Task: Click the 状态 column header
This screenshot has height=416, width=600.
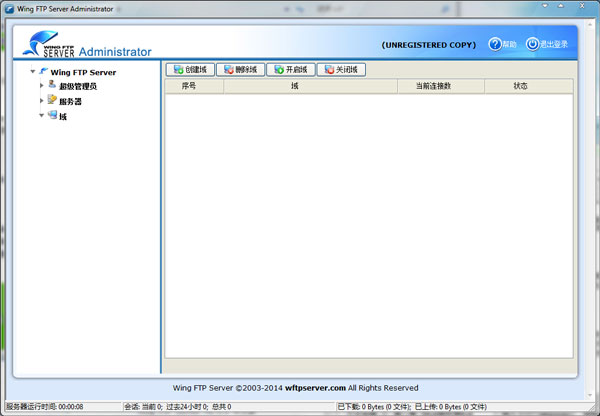Action: pyautogui.click(x=529, y=86)
